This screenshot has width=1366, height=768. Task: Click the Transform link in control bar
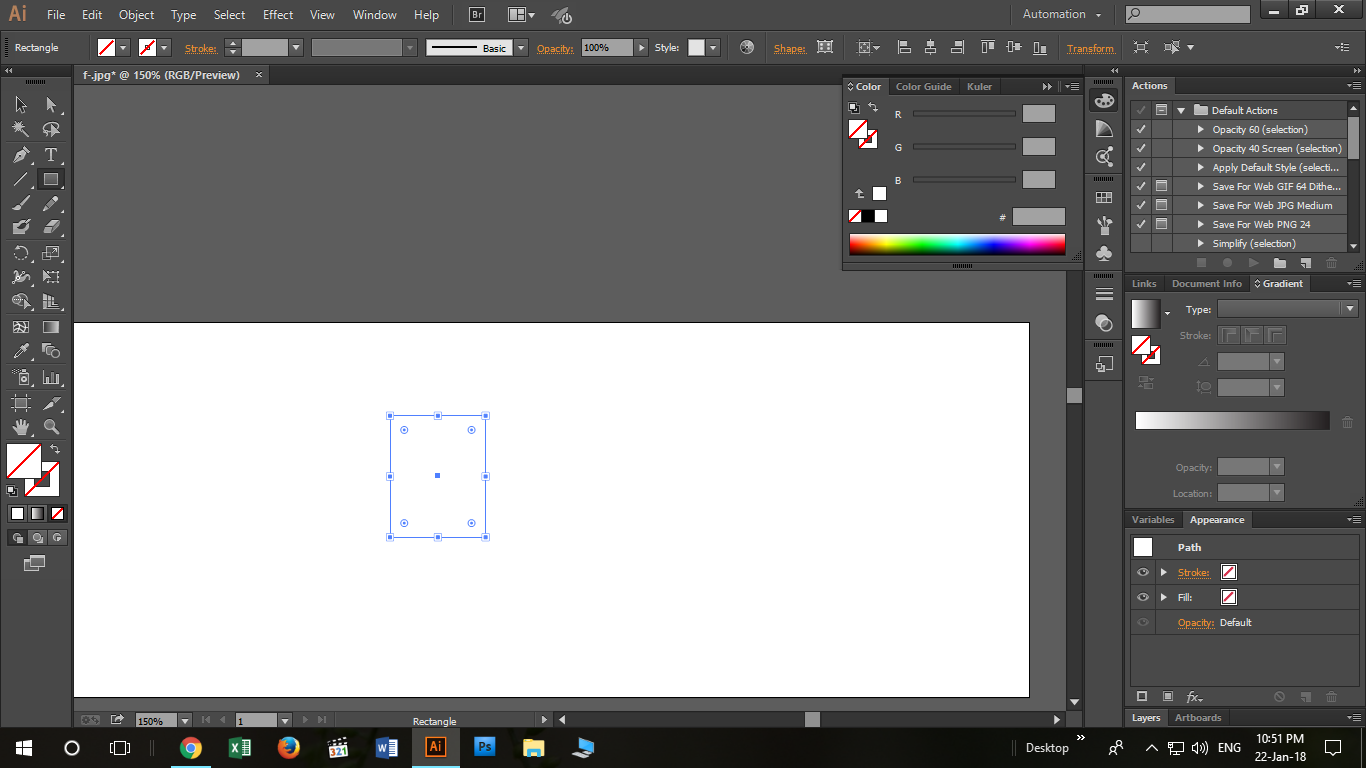click(x=1090, y=48)
